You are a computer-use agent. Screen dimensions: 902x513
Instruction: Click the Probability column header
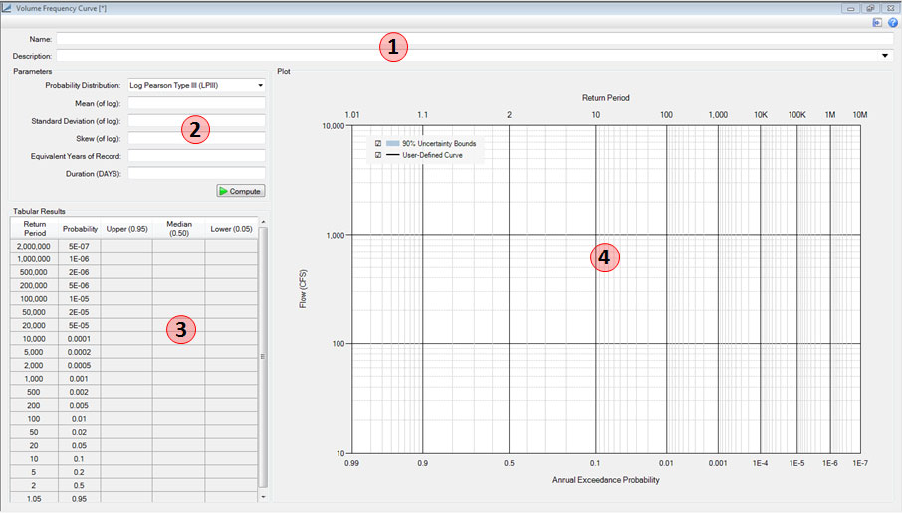(80, 228)
